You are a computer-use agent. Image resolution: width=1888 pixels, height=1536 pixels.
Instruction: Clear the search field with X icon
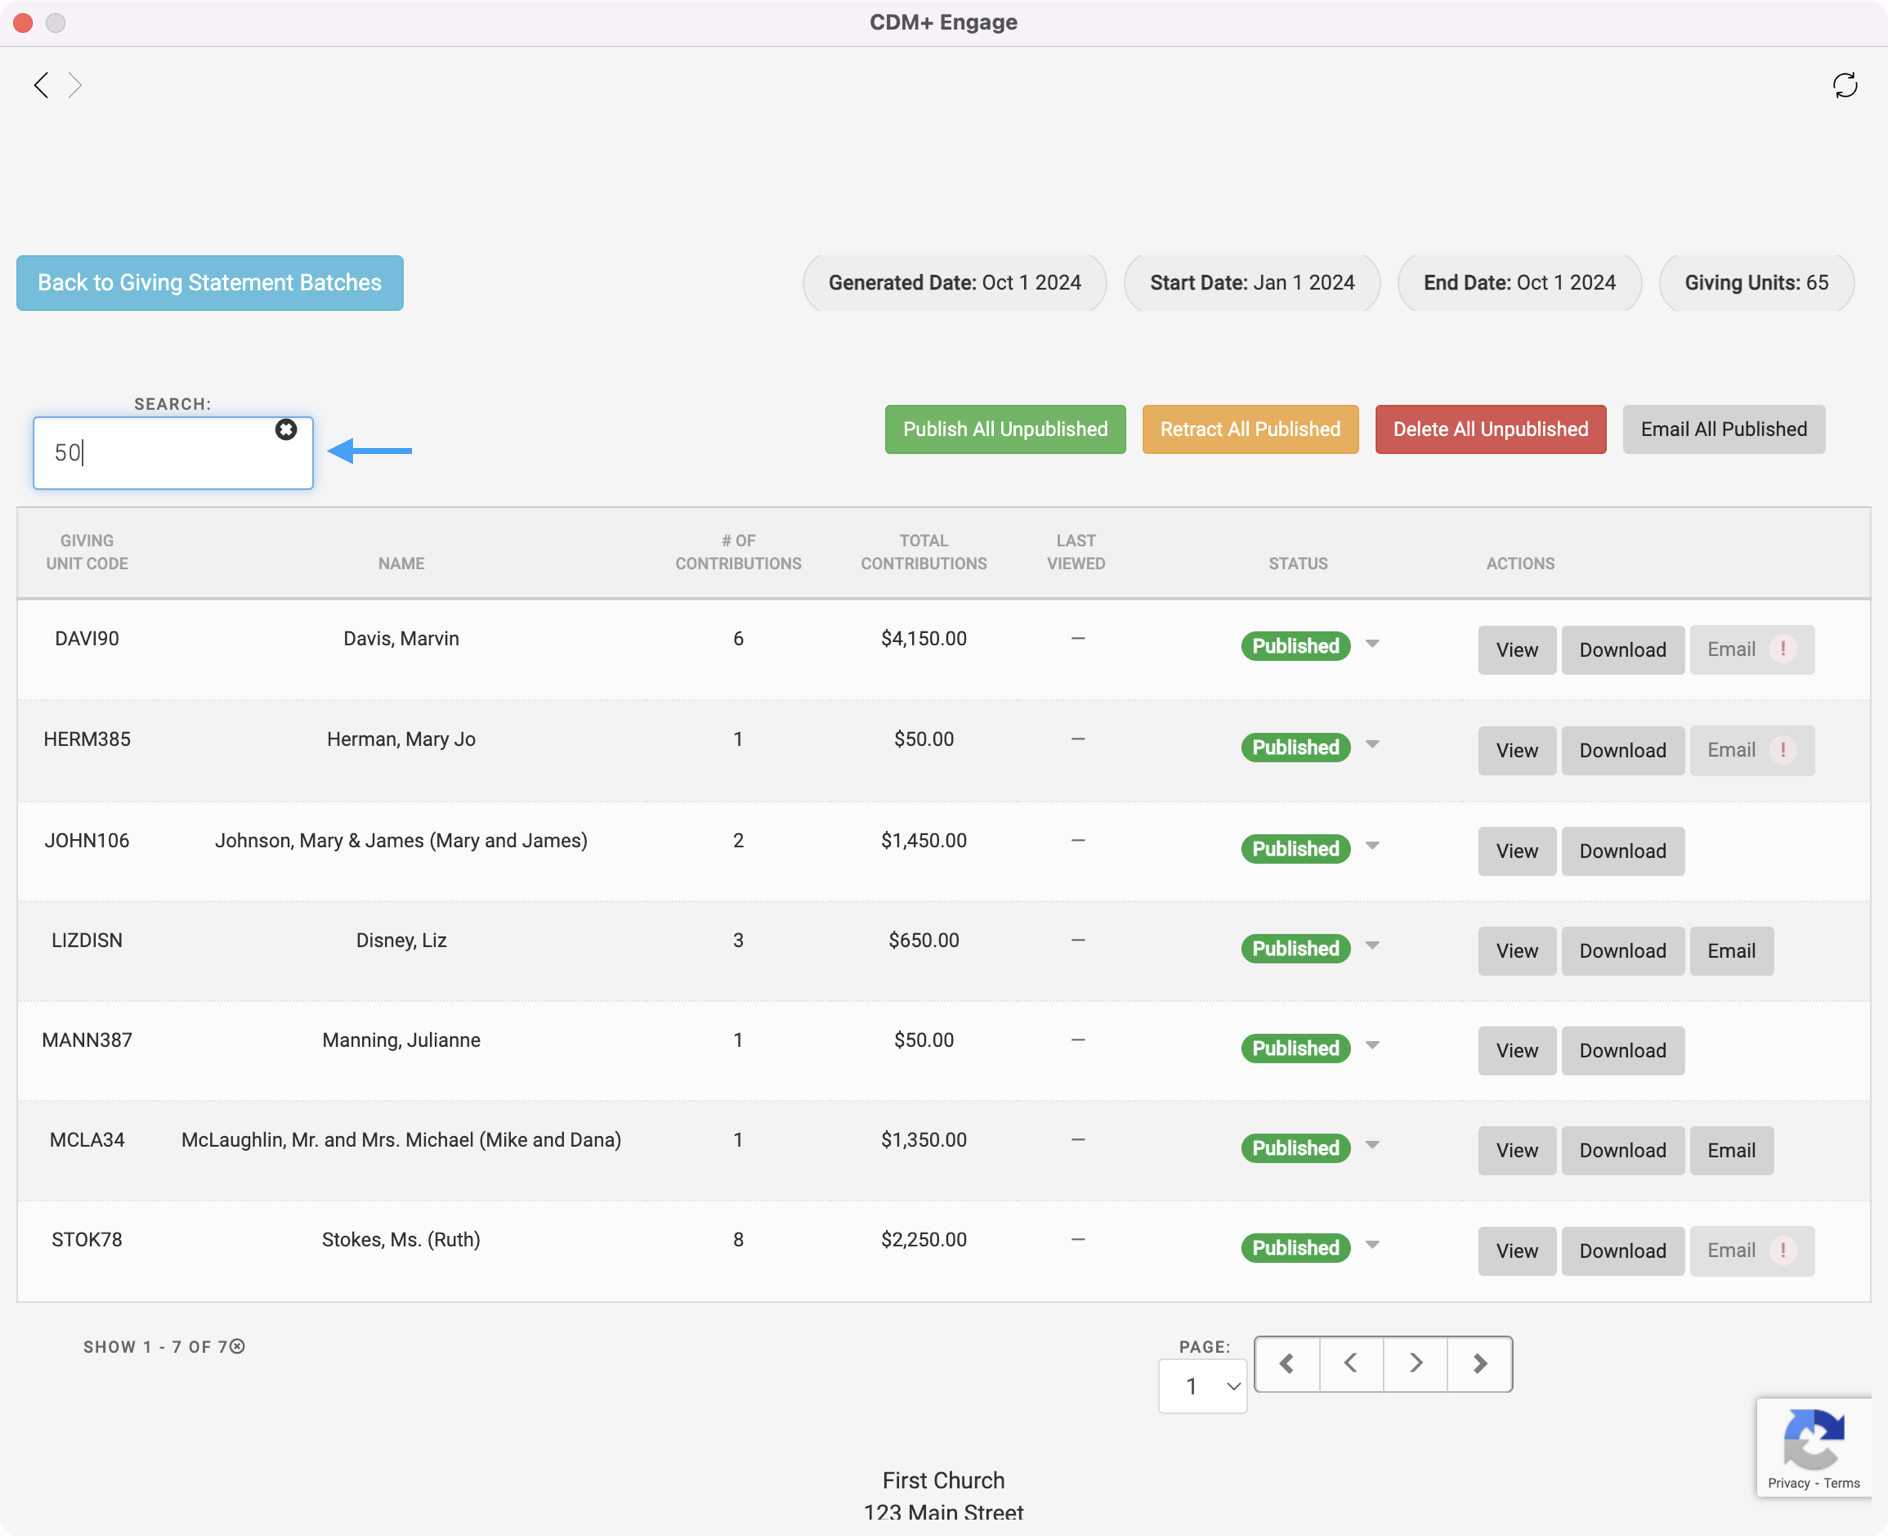[x=286, y=429]
